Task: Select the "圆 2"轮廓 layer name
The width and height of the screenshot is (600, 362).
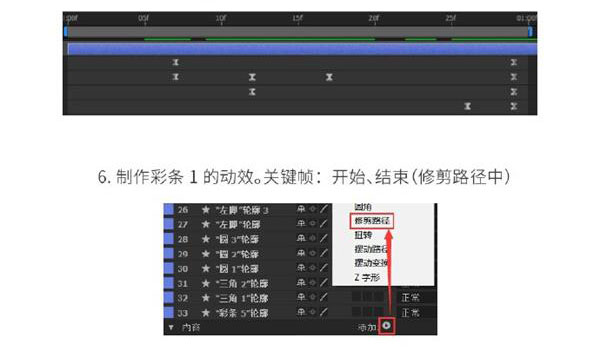Action: click(x=237, y=254)
